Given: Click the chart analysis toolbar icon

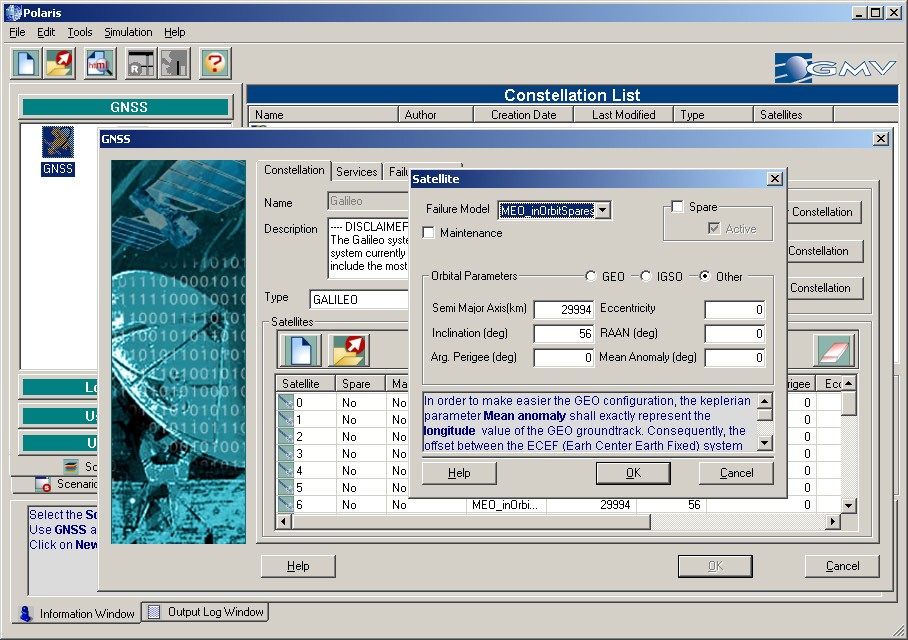Looking at the screenshot, I should click(x=175, y=63).
